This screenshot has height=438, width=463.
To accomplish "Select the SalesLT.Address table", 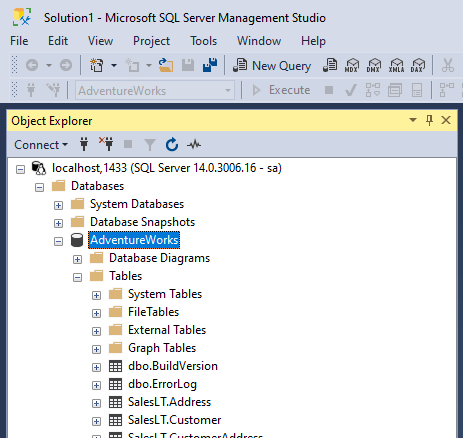I will pyautogui.click(x=169, y=402).
